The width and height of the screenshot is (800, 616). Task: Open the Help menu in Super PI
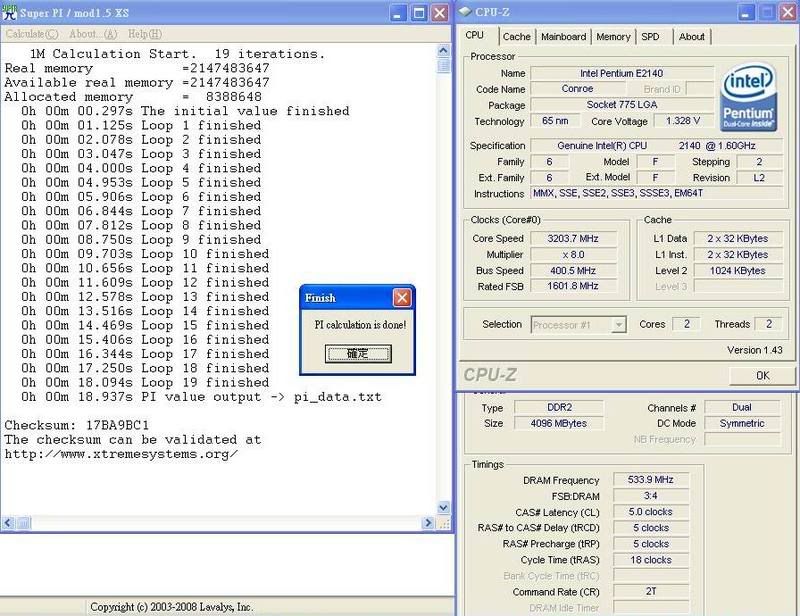pos(145,34)
